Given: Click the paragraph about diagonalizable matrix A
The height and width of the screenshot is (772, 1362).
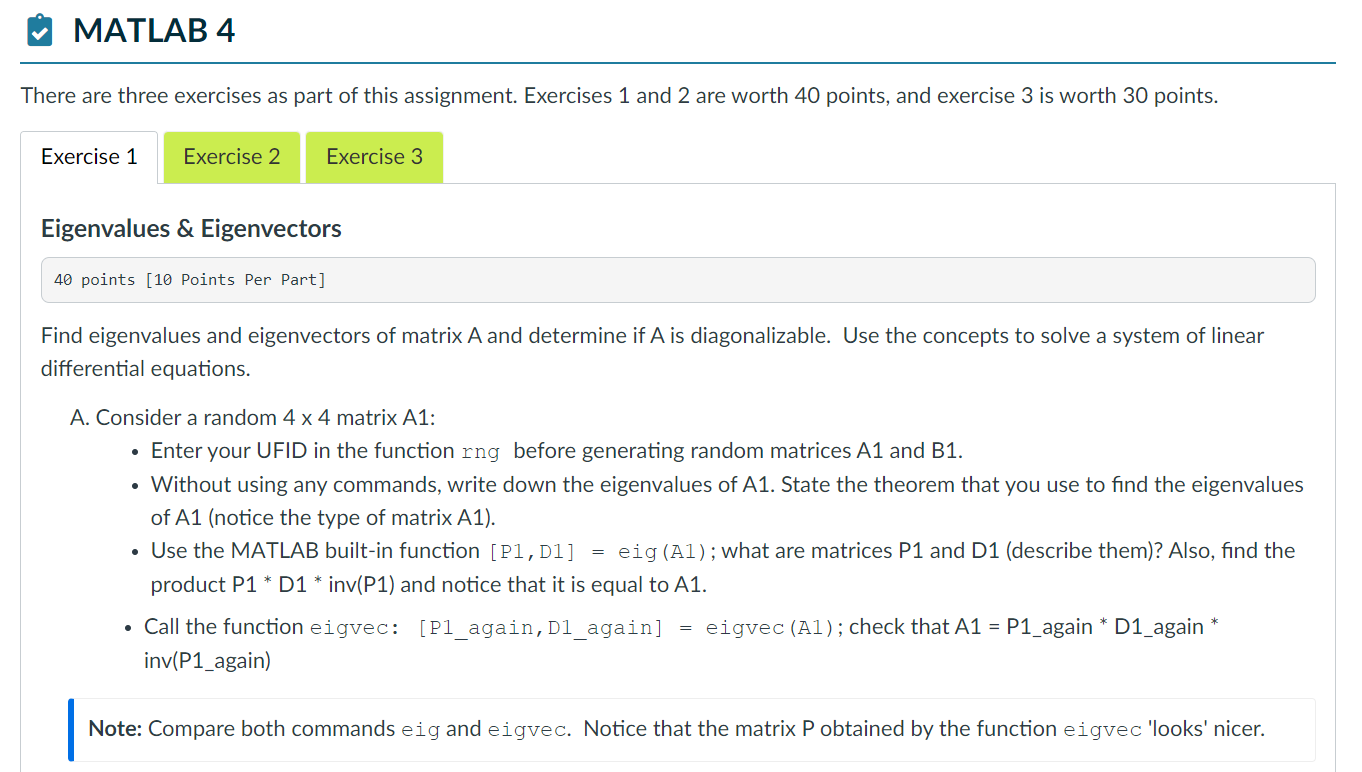Looking at the screenshot, I should (x=650, y=351).
